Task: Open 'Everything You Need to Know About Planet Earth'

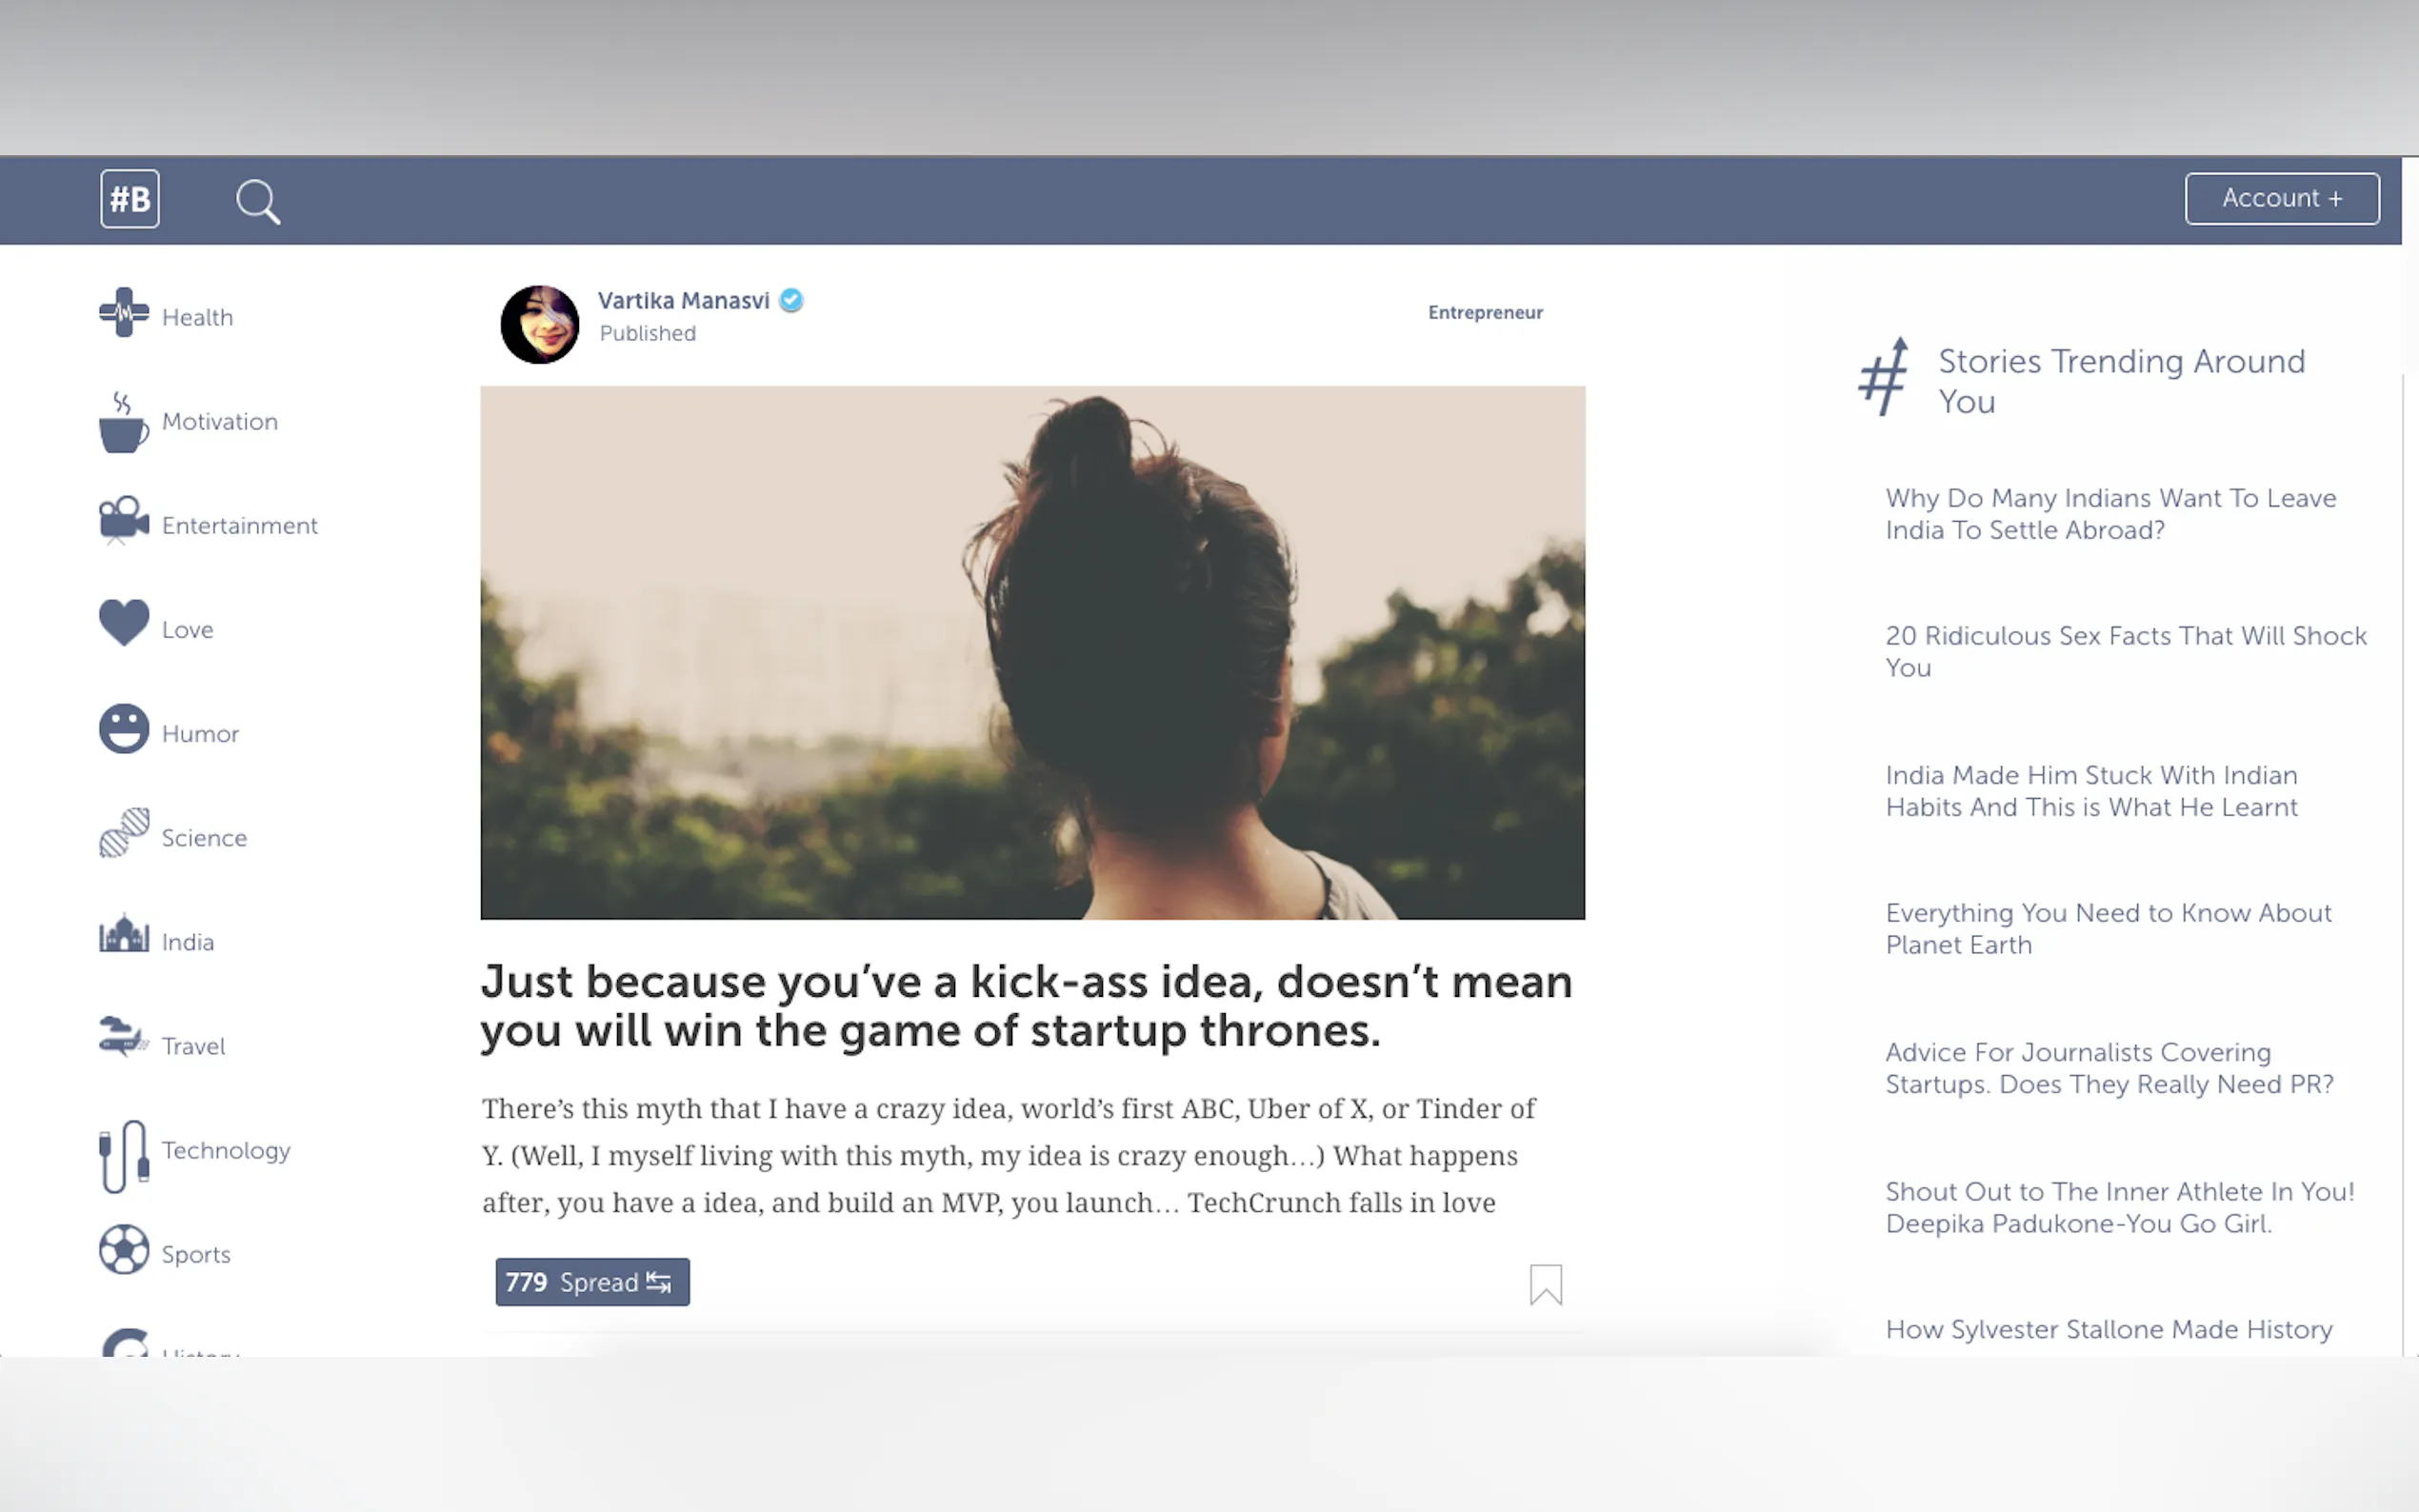Action: point(2107,929)
